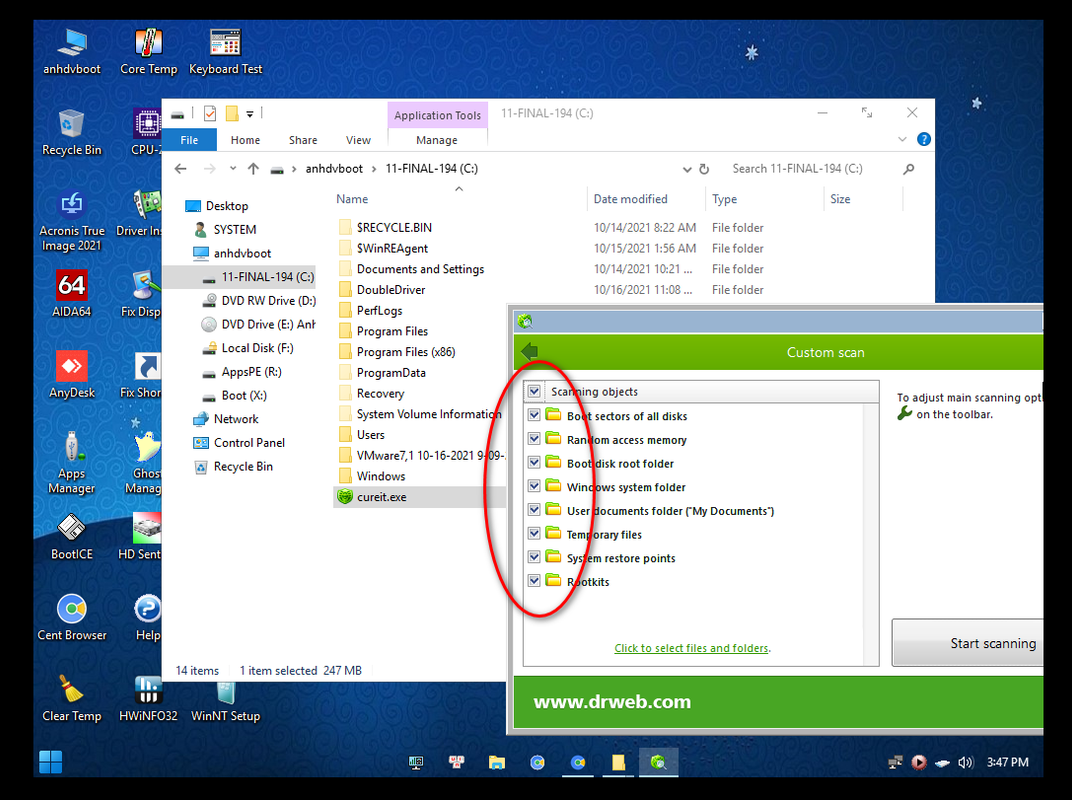The height and width of the screenshot is (800, 1072).
Task: Open Apps Manager desktop icon
Action: tap(72, 462)
